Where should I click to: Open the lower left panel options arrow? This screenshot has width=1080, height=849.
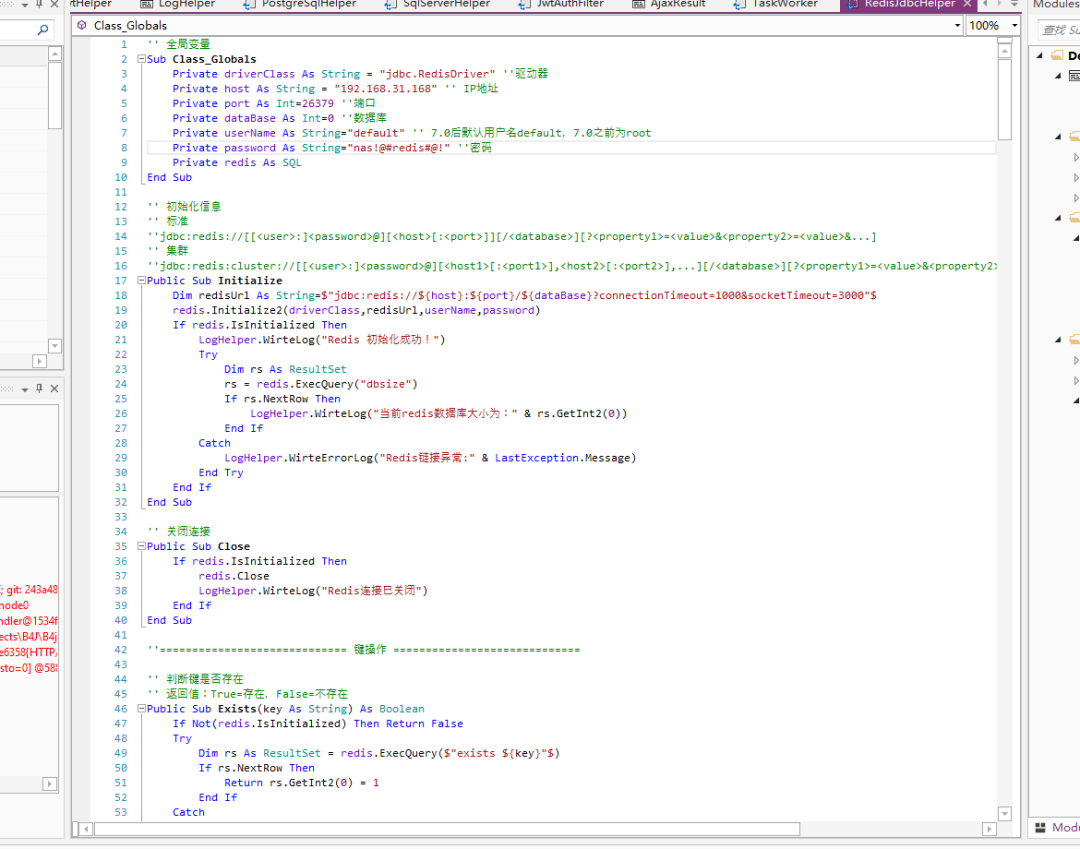[x=25, y=388]
